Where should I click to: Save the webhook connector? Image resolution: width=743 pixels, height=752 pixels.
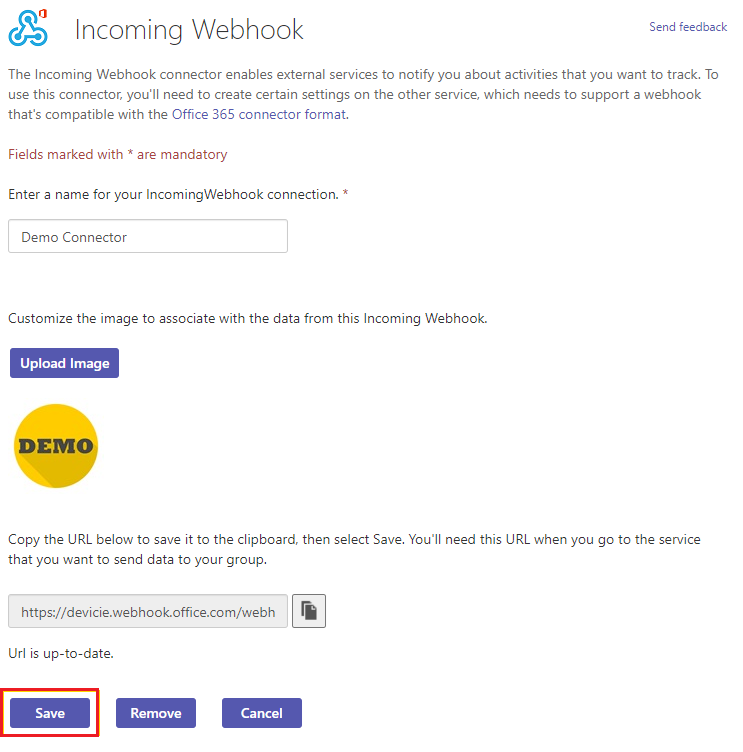(x=50, y=713)
